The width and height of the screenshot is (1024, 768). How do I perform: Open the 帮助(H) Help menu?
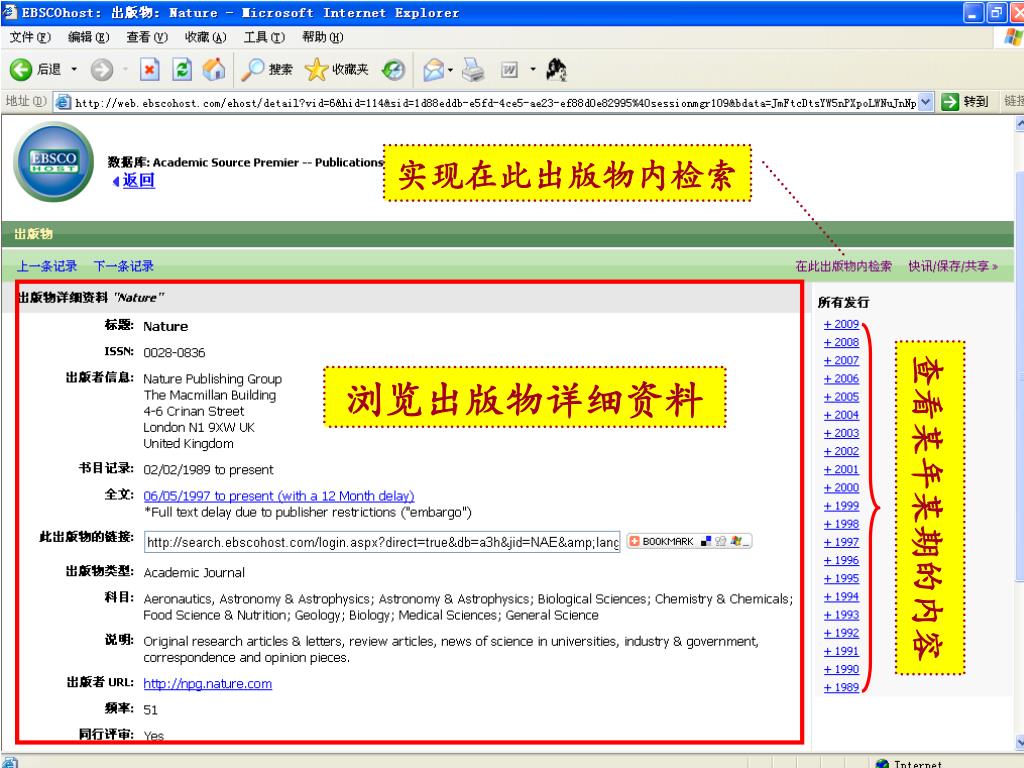coord(323,37)
